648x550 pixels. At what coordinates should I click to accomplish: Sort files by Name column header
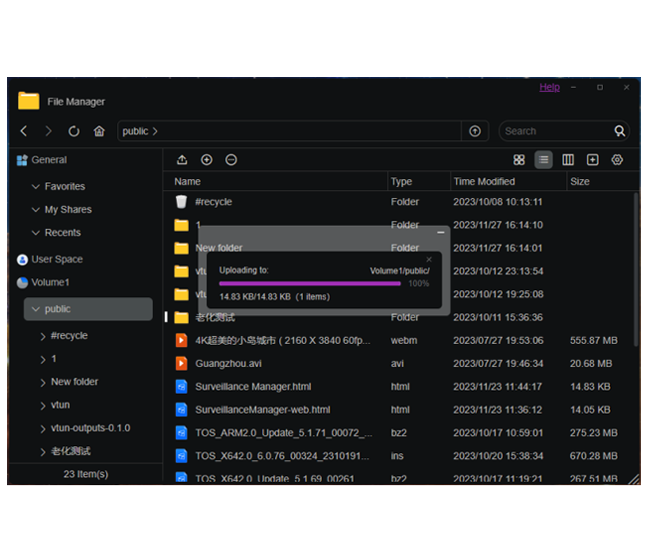(187, 182)
